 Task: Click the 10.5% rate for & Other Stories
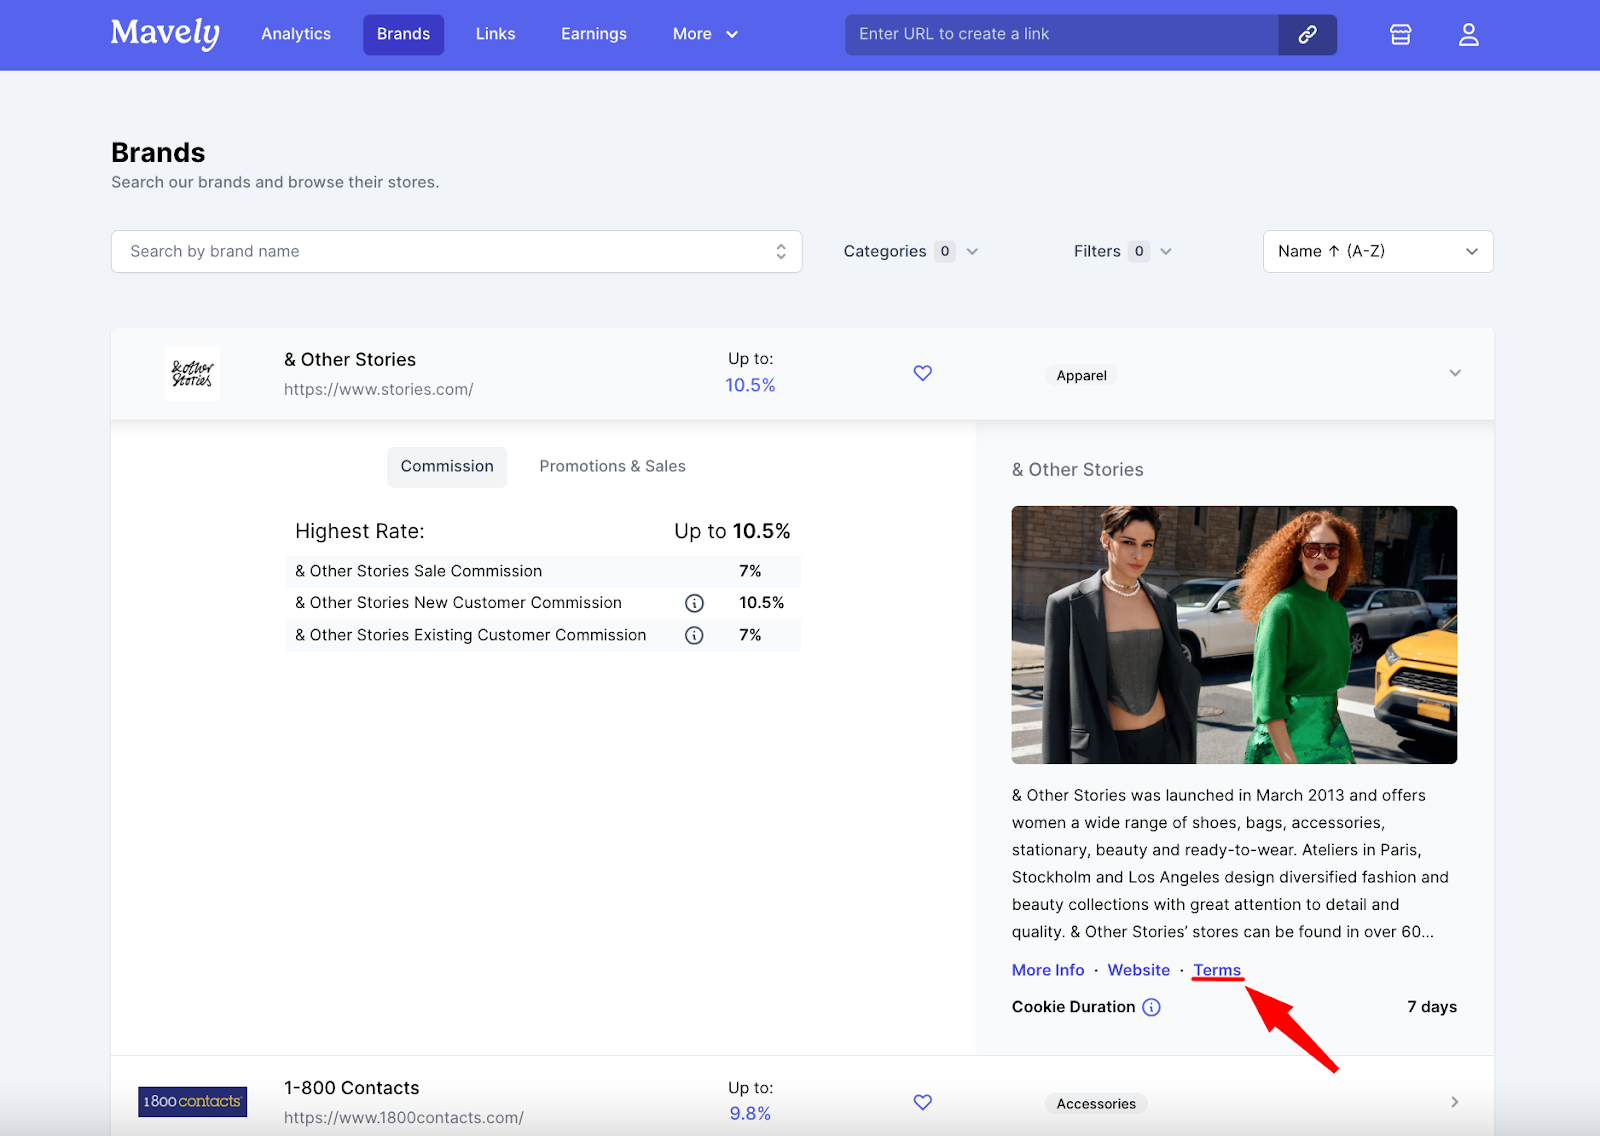pyautogui.click(x=750, y=385)
